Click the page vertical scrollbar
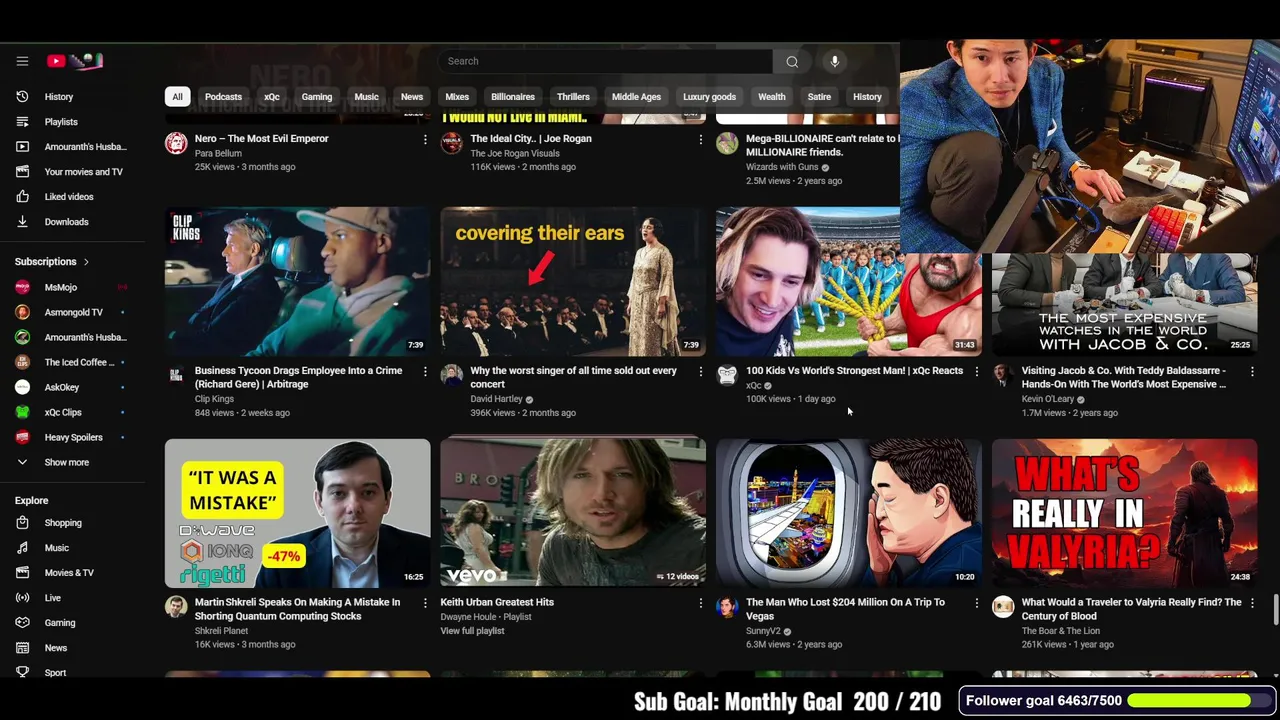 click(x=1275, y=610)
